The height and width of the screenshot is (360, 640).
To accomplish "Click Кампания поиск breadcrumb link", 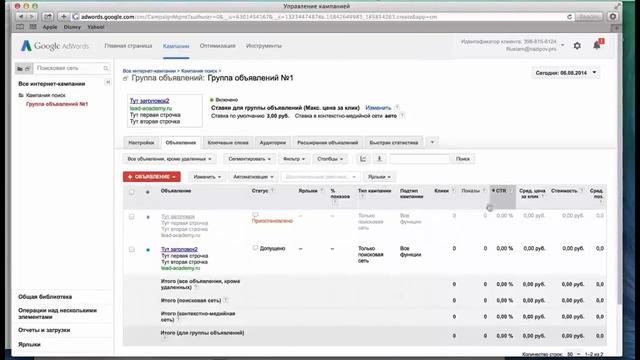I will pos(199,71).
